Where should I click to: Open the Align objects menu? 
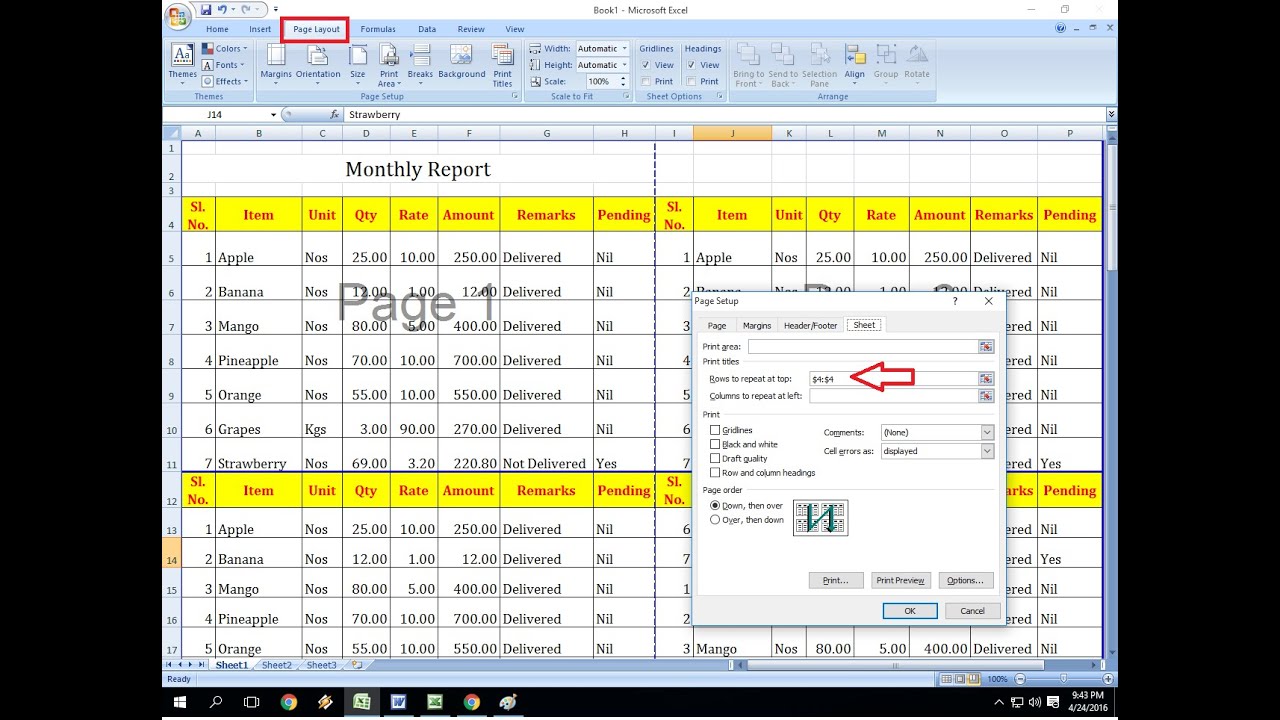(854, 64)
